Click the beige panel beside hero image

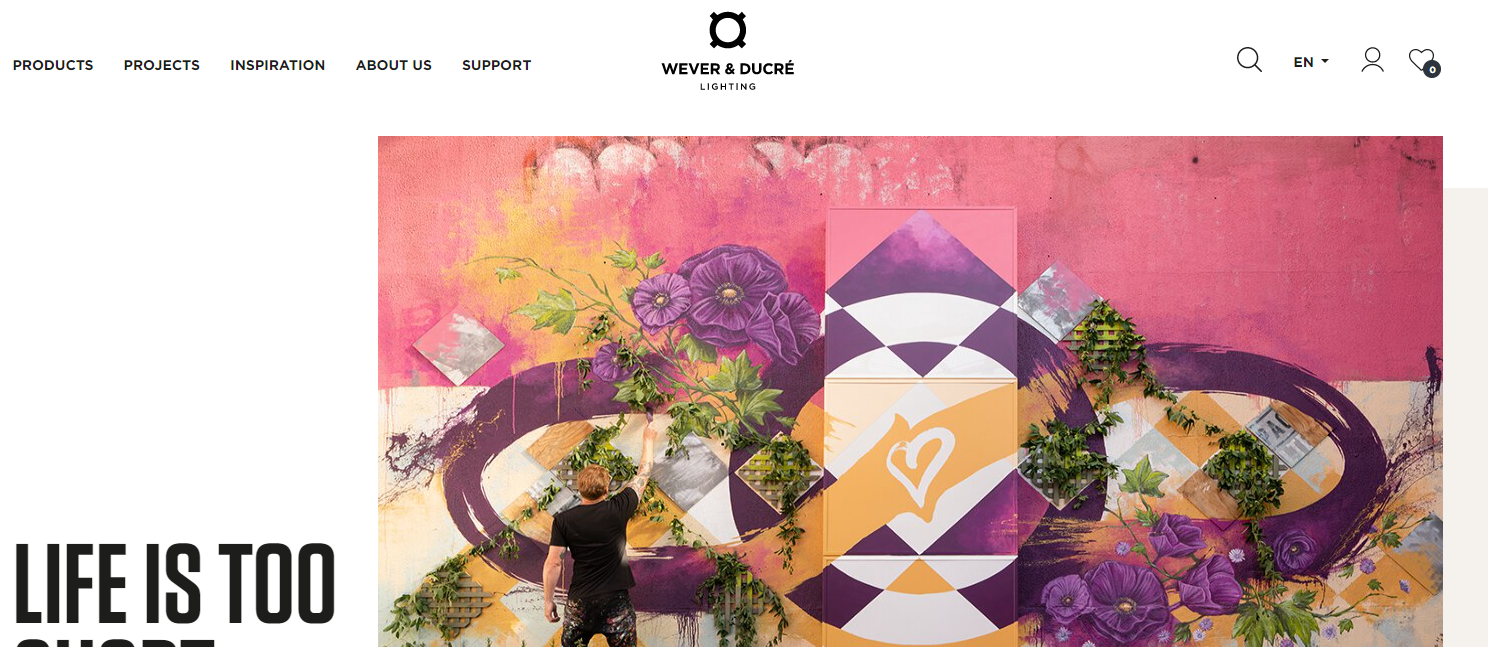point(1465,417)
